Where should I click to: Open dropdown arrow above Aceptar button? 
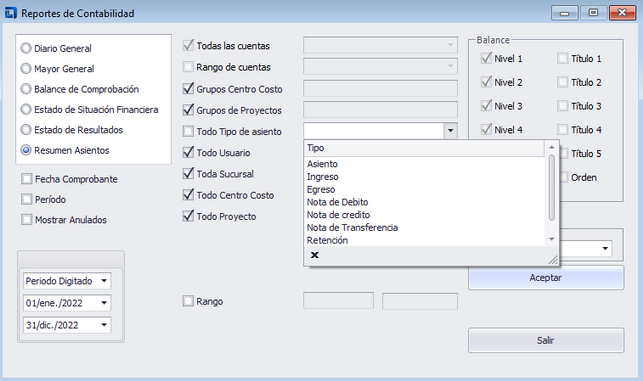tap(605, 249)
